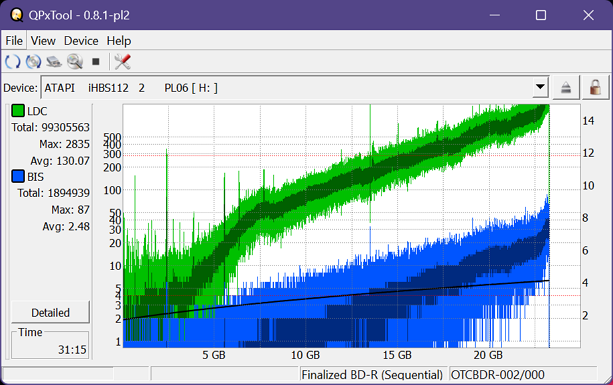
Task: Expand the Device dropdown arrow
Action: tap(540, 87)
